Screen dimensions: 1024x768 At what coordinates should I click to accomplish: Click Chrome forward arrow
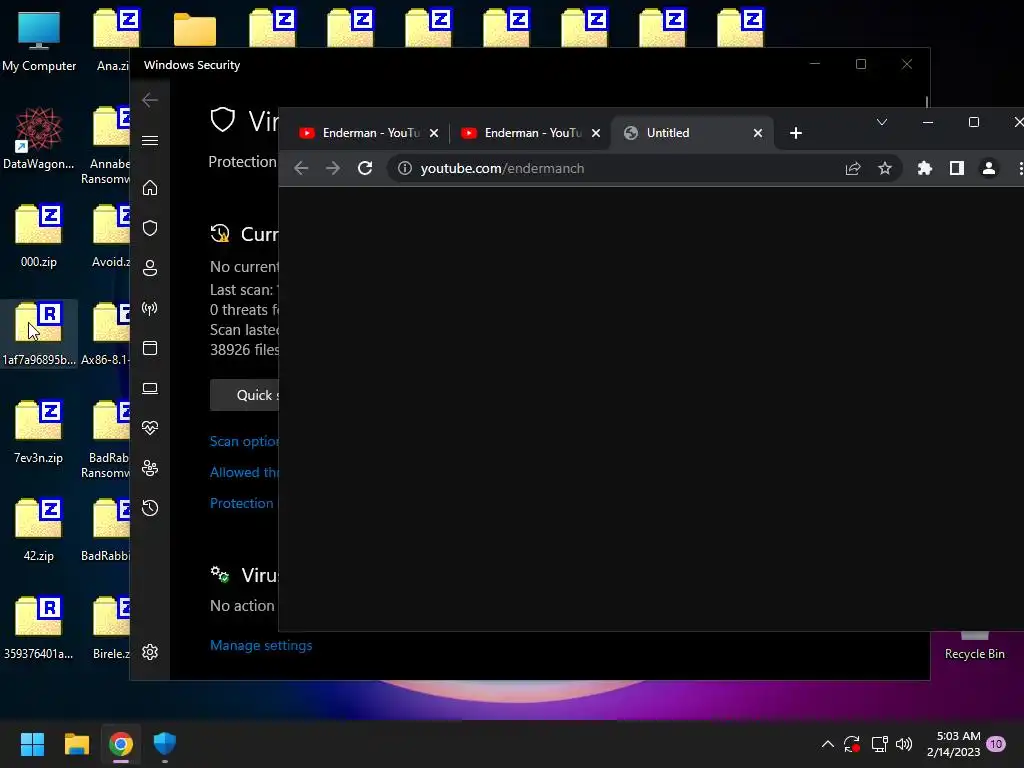point(333,168)
